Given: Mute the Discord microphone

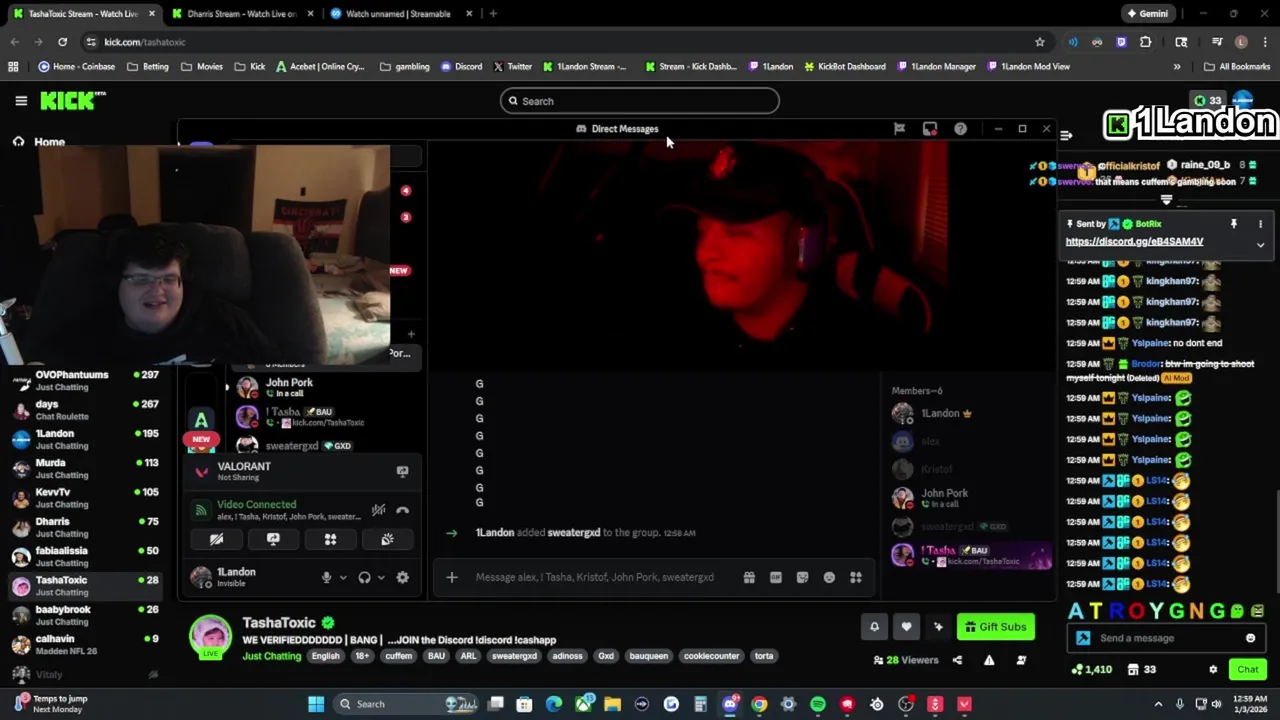Looking at the screenshot, I should click(x=326, y=577).
